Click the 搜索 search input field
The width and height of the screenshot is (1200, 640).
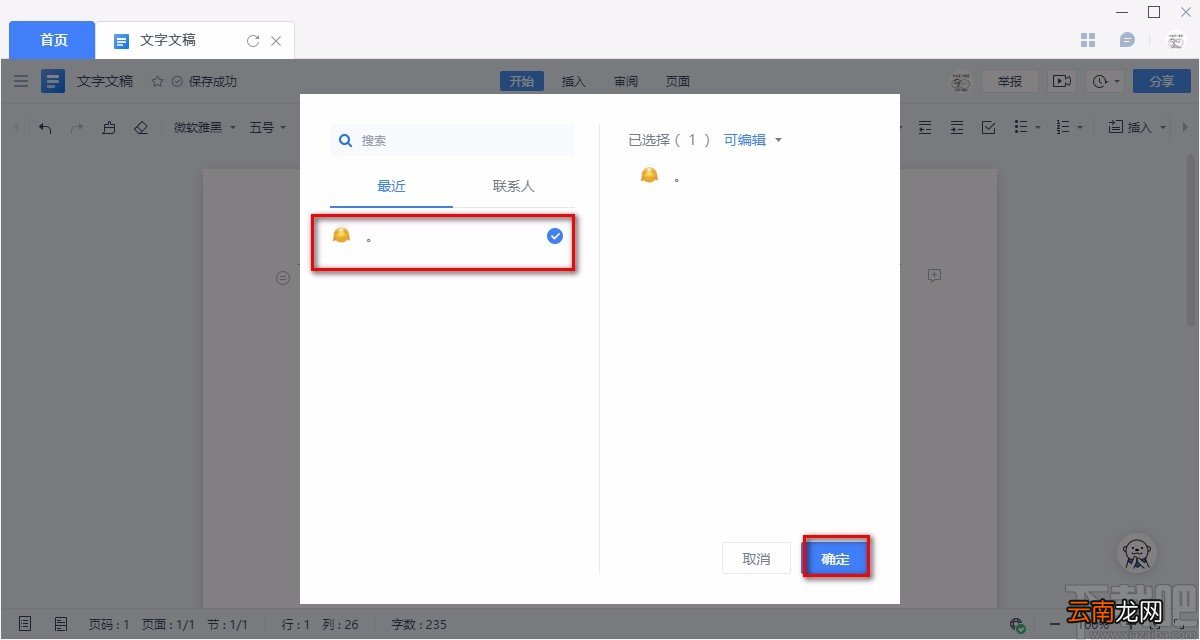452,140
